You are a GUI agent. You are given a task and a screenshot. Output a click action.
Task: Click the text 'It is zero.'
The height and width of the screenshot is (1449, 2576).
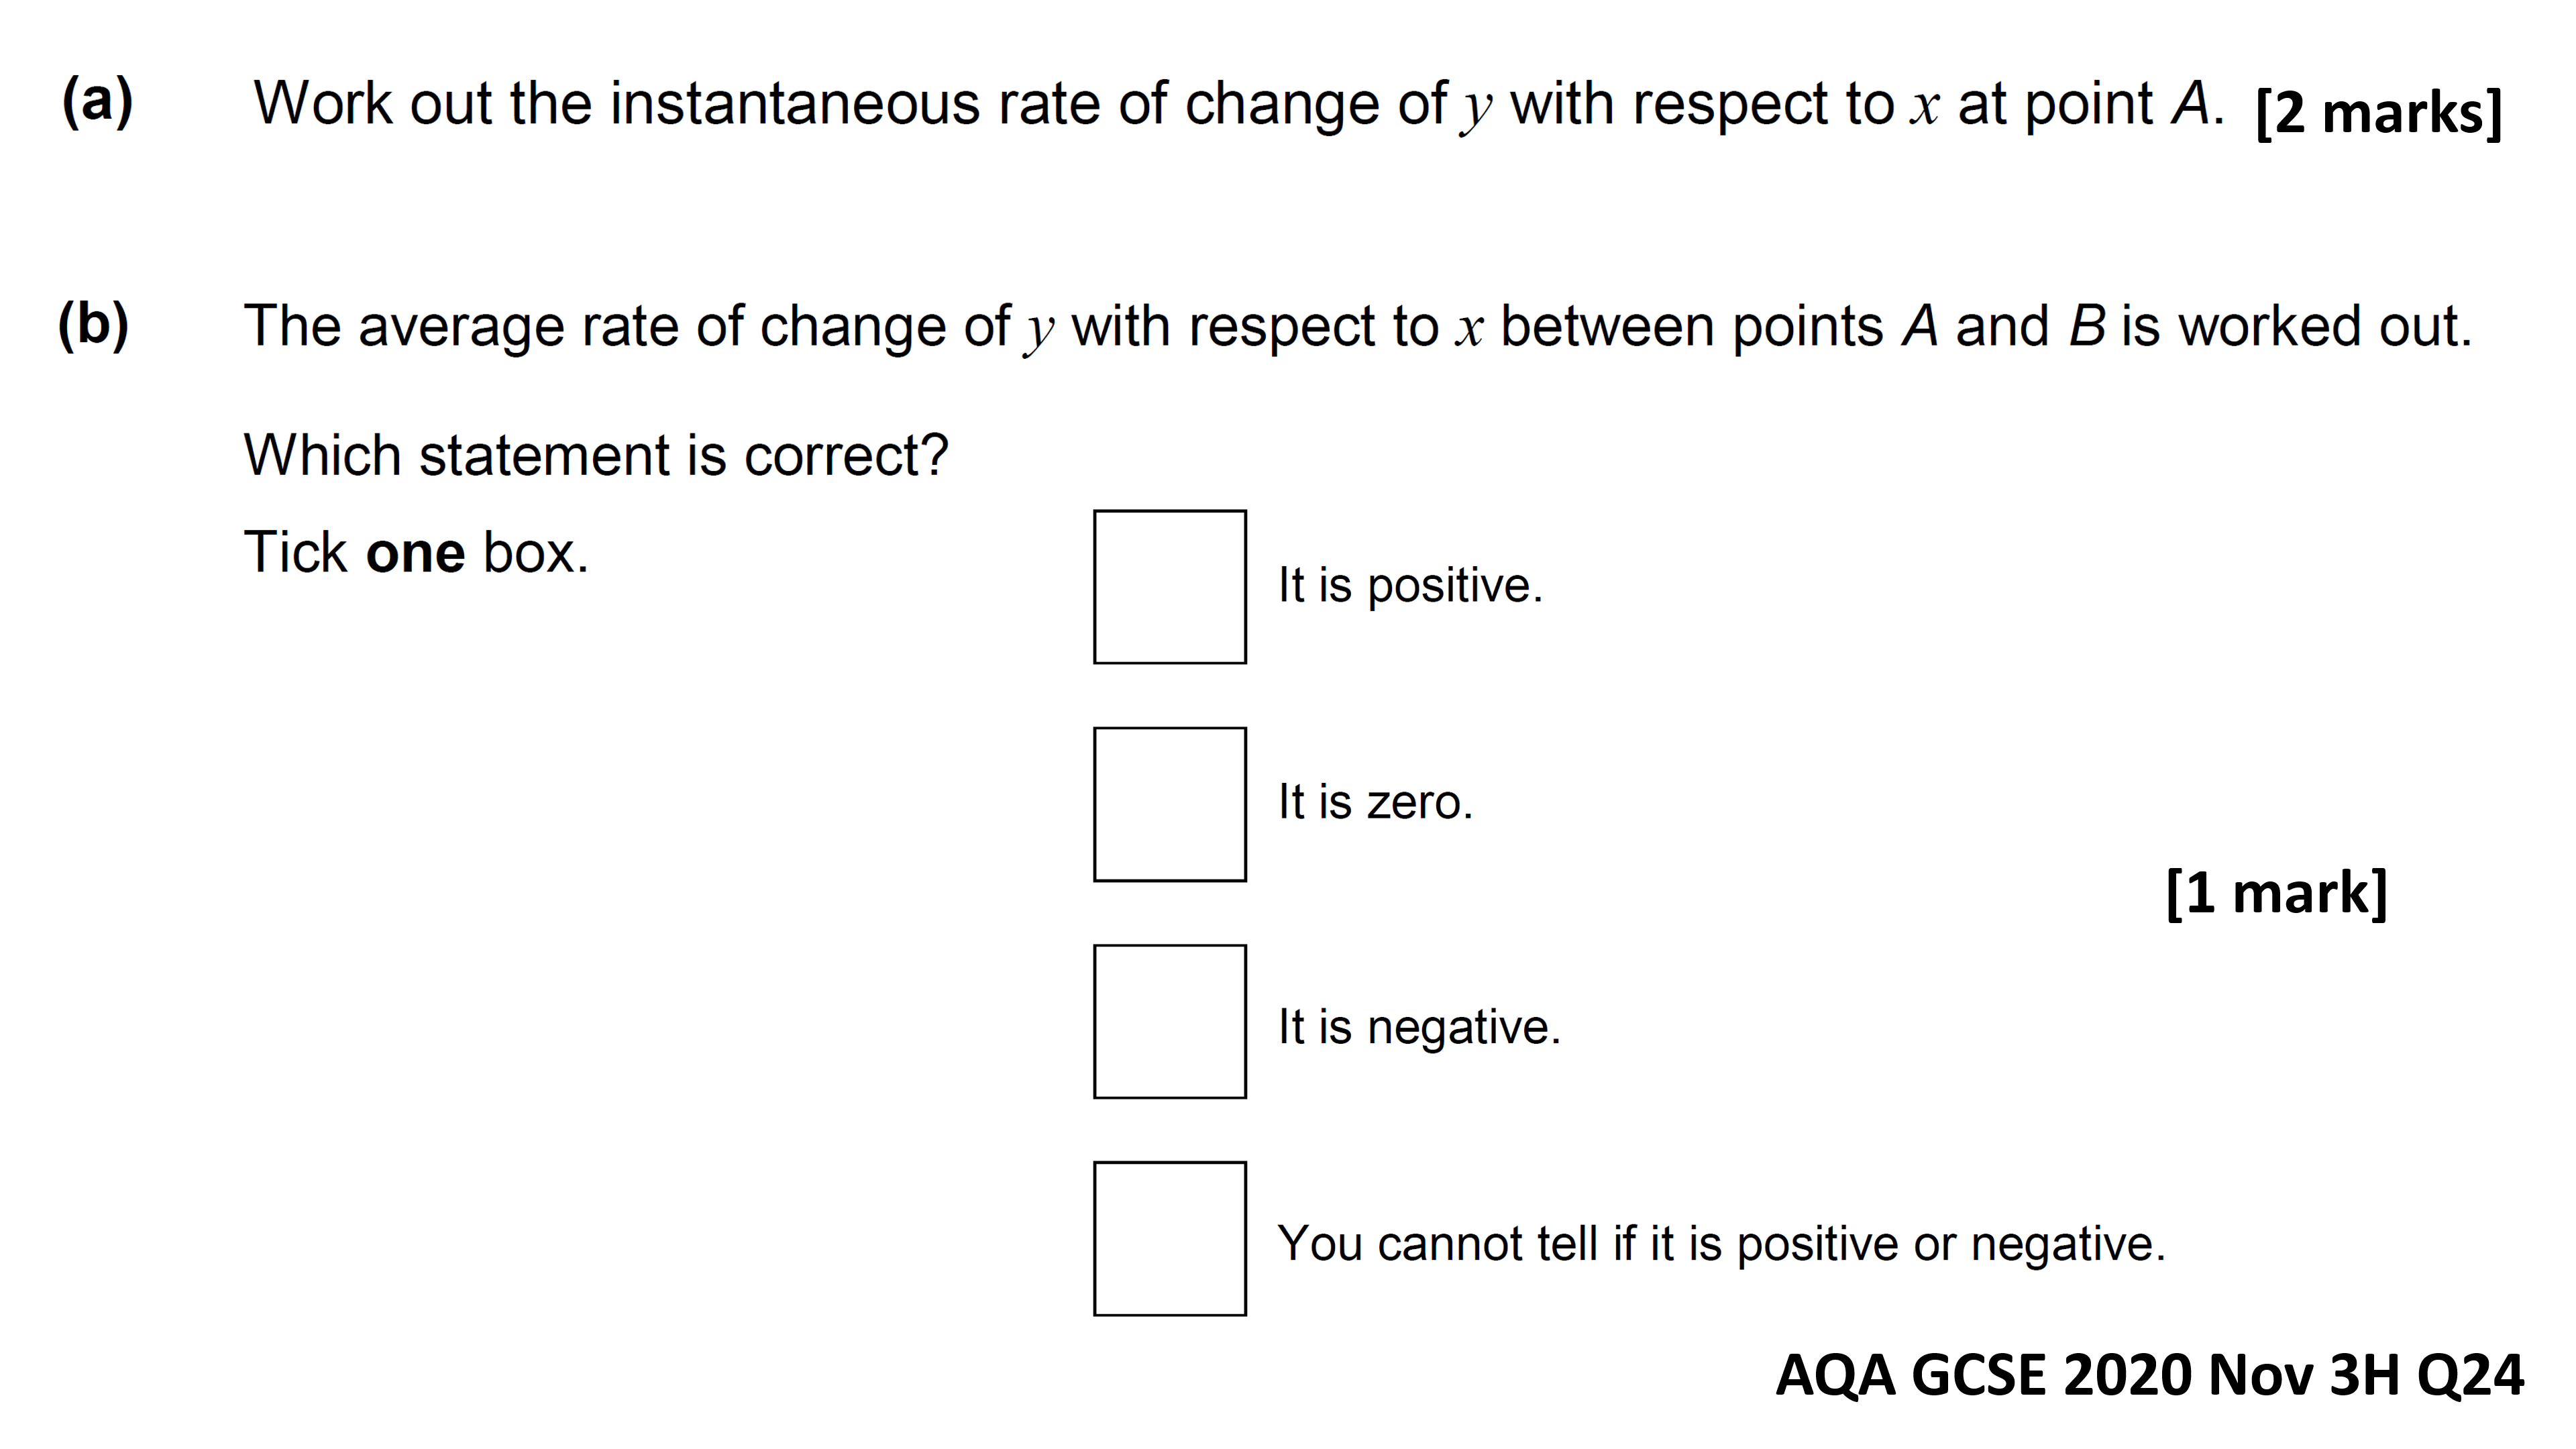pyautogui.click(x=1375, y=802)
